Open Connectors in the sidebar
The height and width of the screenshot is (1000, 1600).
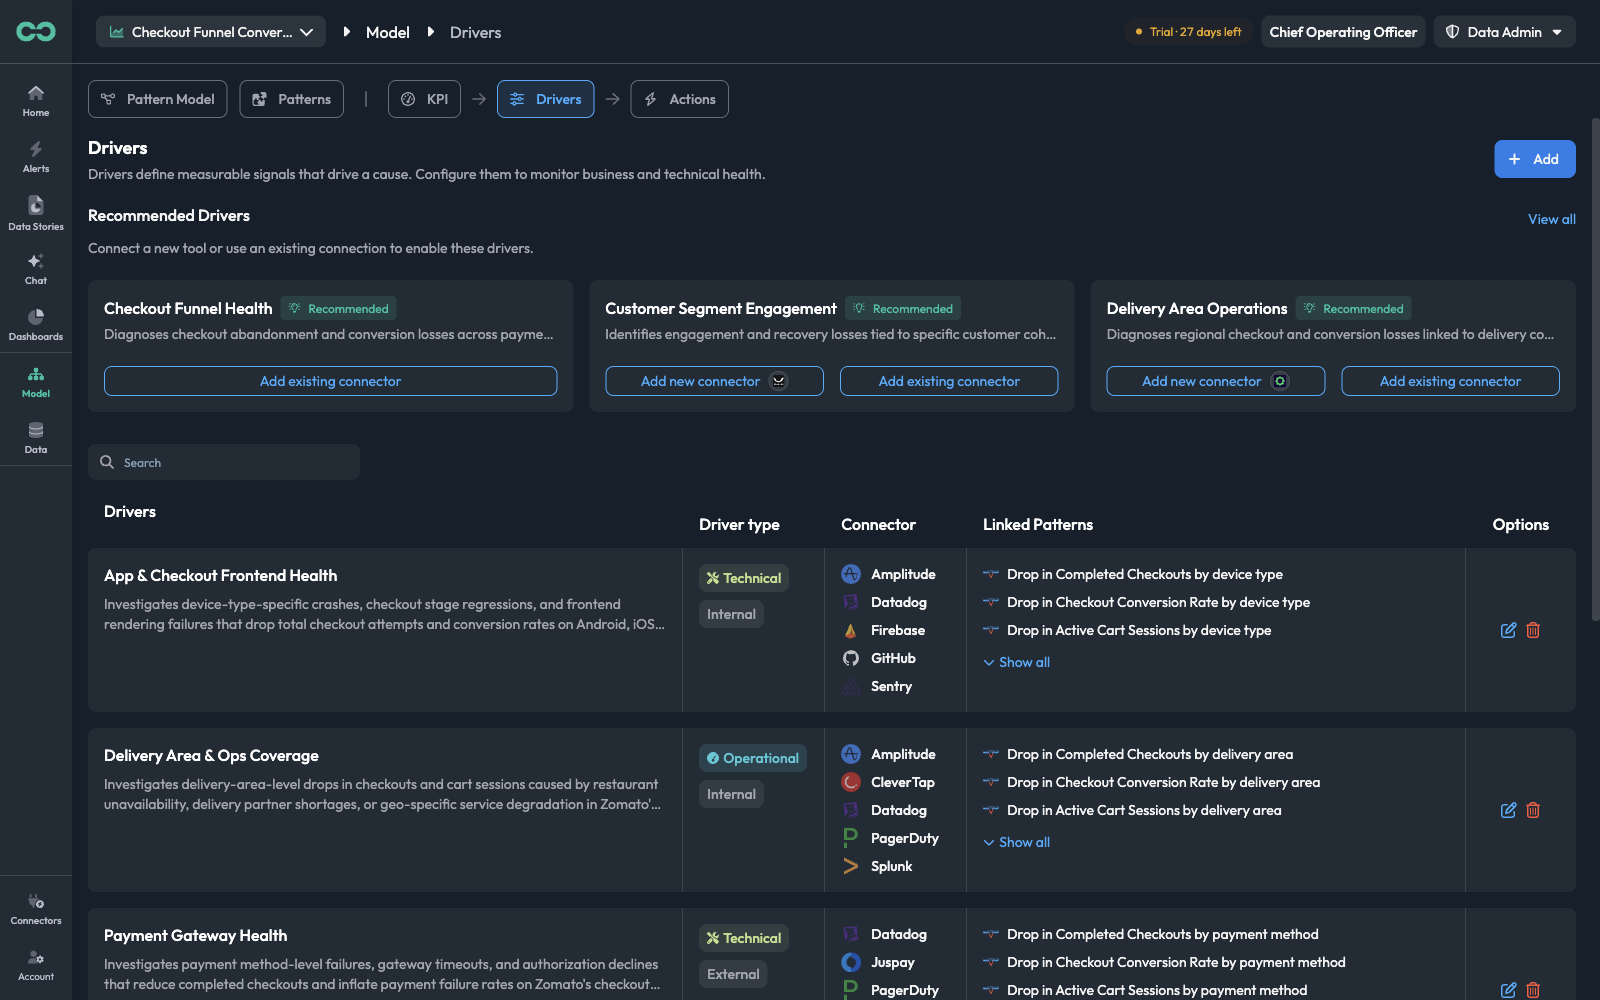click(x=36, y=908)
